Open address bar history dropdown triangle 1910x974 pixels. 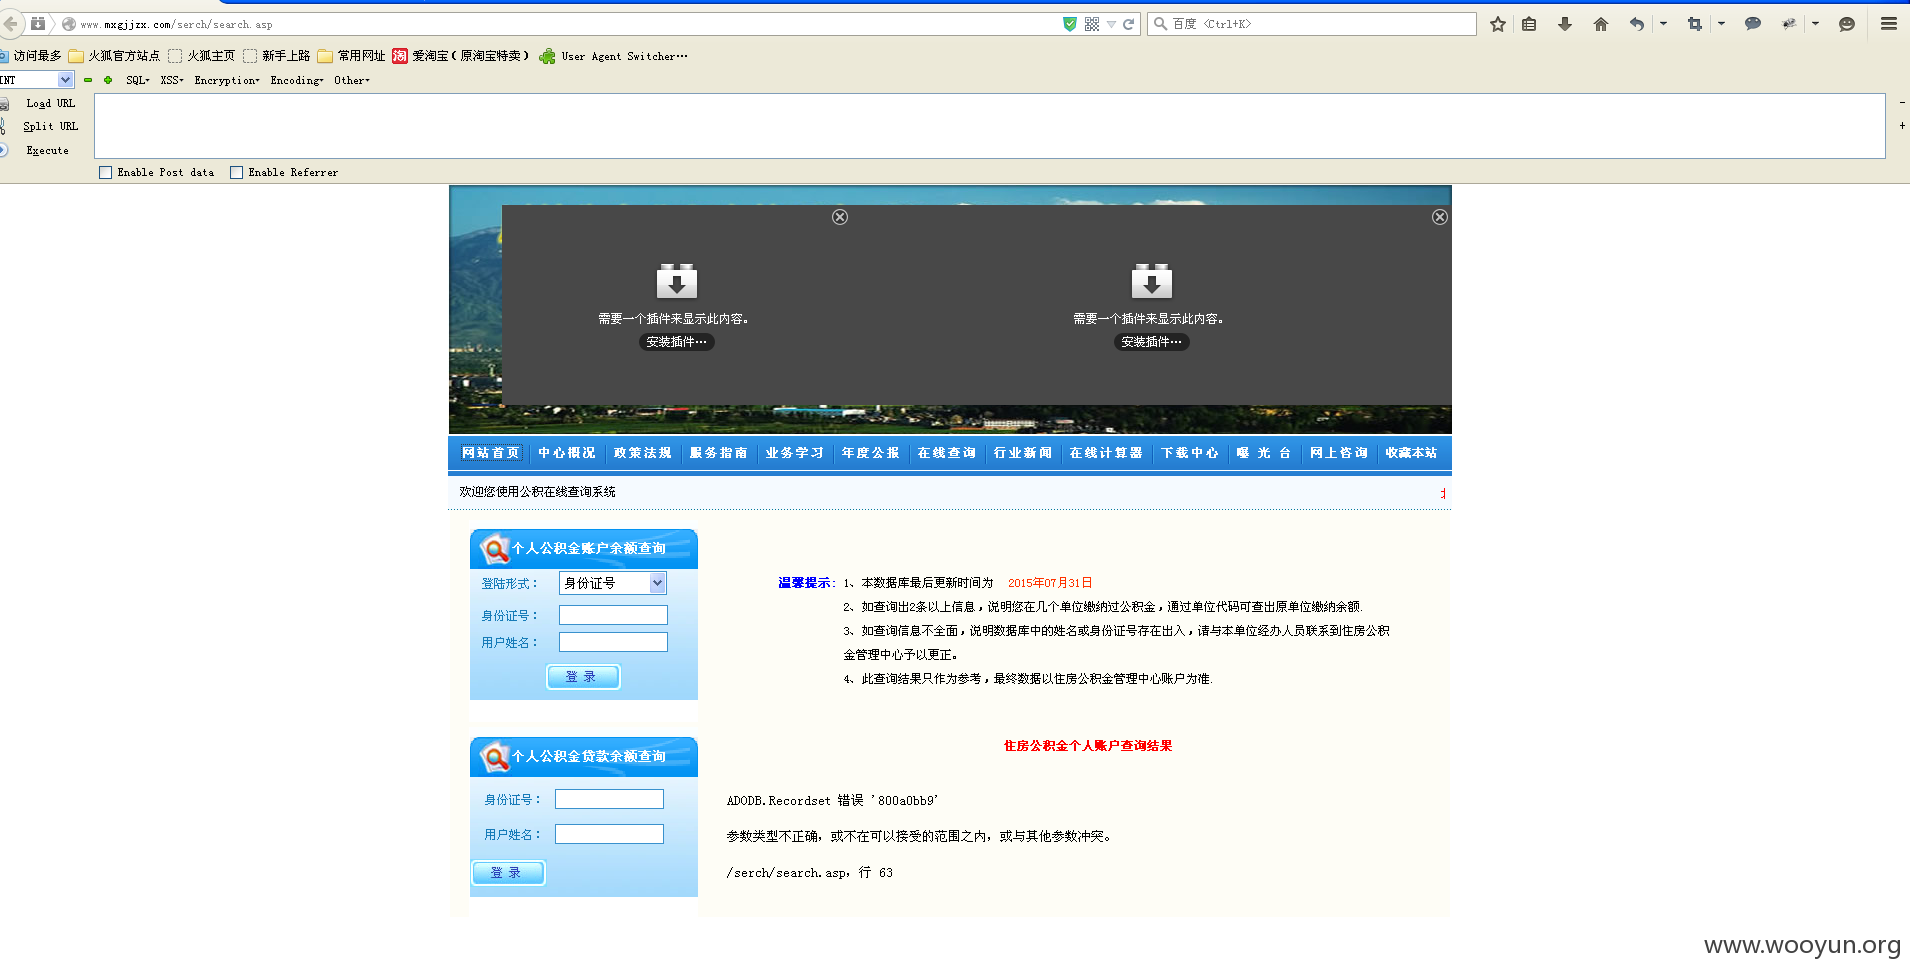pos(1110,24)
